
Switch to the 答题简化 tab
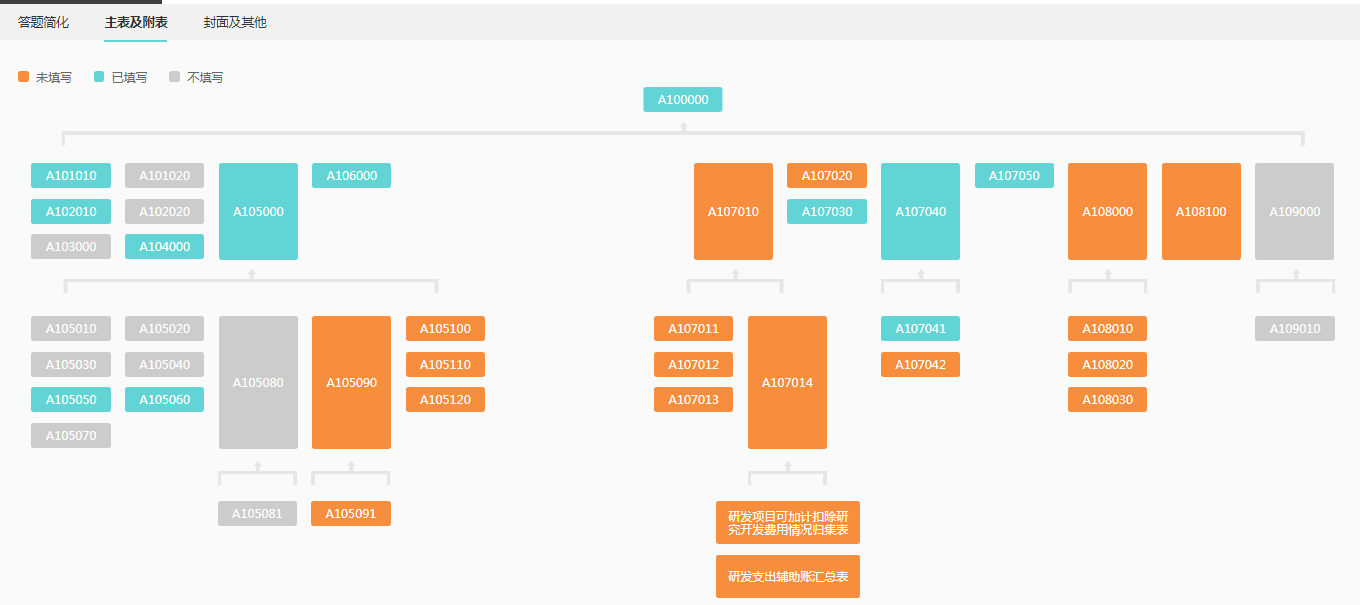tap(43, 22)
